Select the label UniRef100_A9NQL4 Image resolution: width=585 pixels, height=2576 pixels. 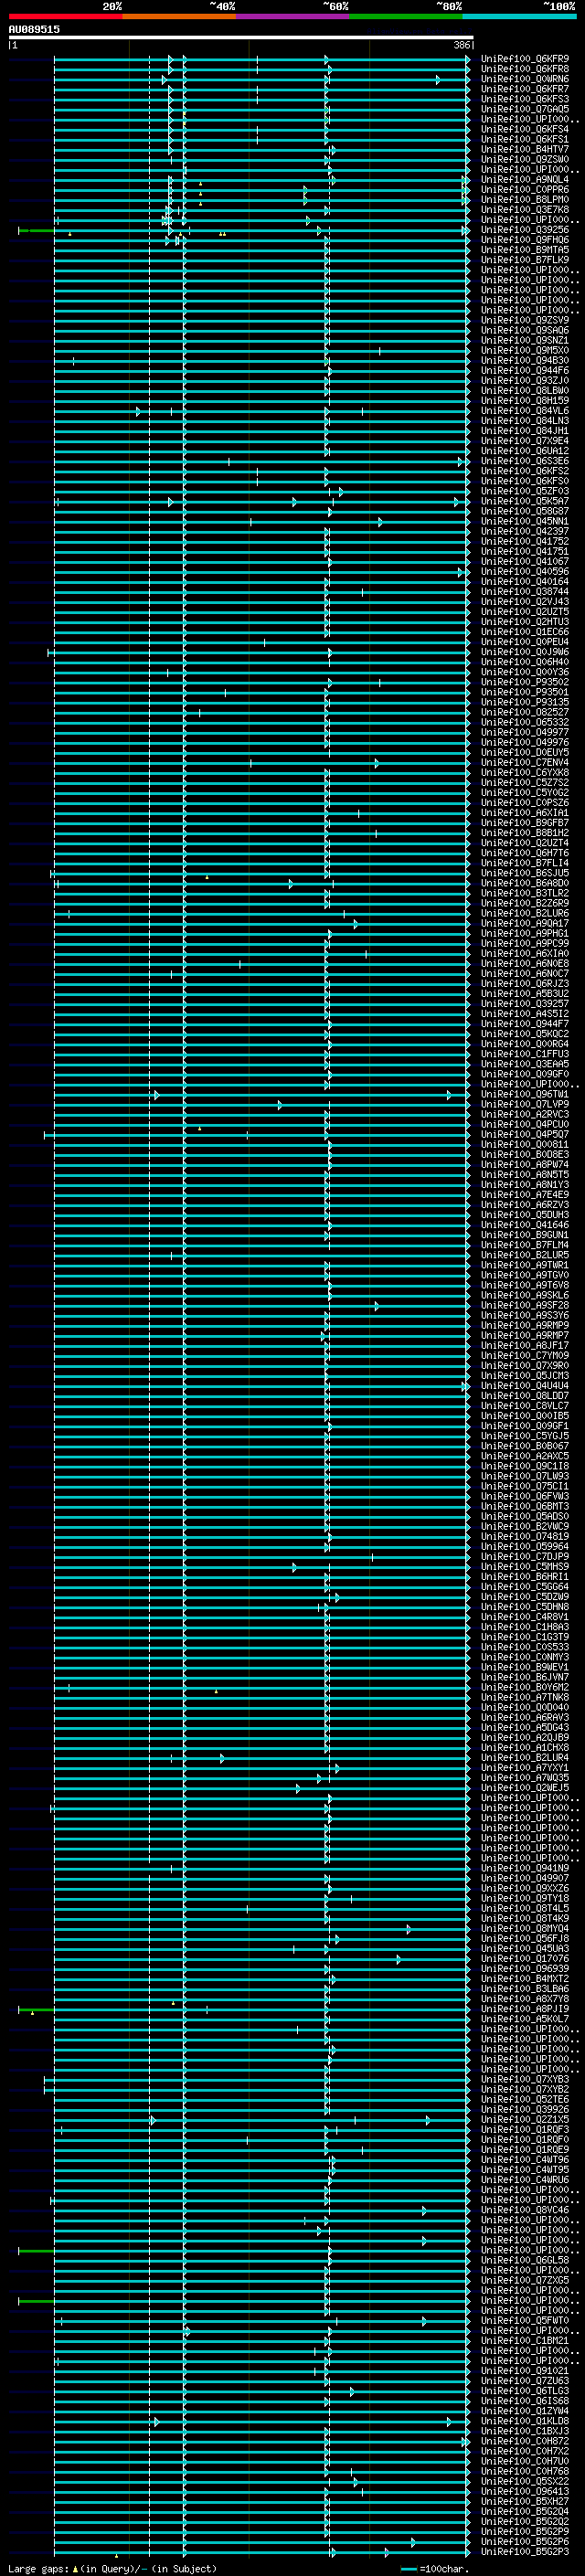pyautogui.click(x=525, y=180)
